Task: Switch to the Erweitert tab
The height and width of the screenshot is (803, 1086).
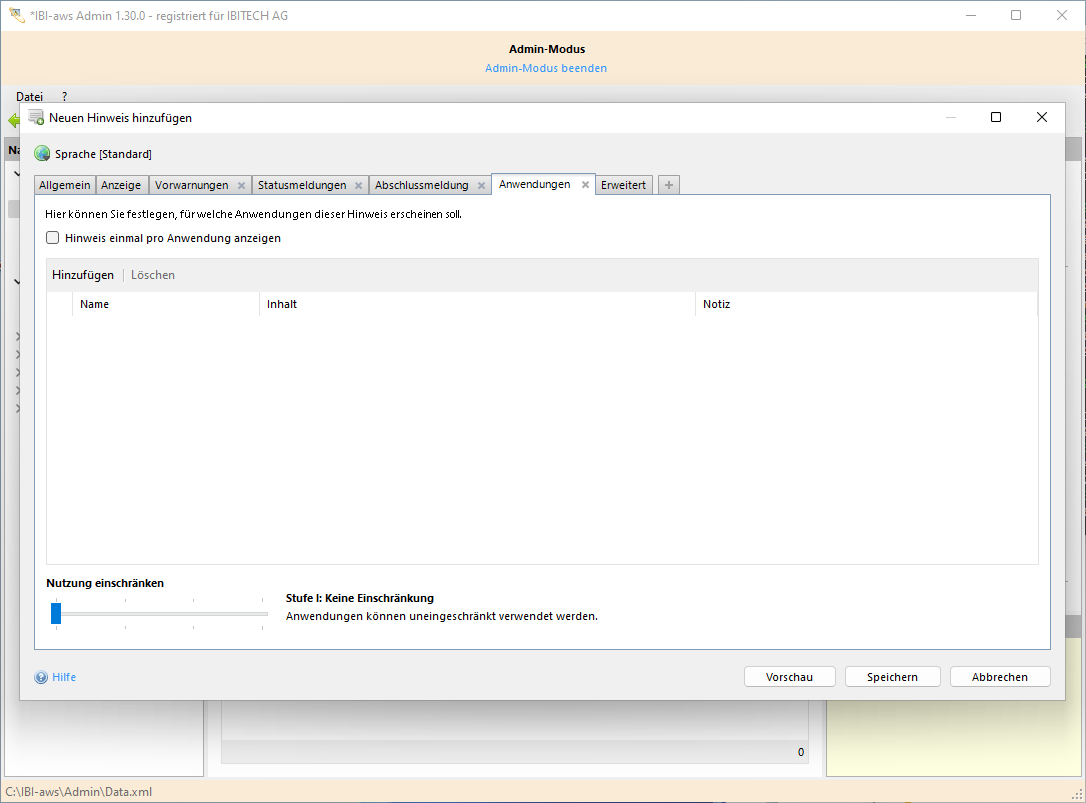Action: 624,185
